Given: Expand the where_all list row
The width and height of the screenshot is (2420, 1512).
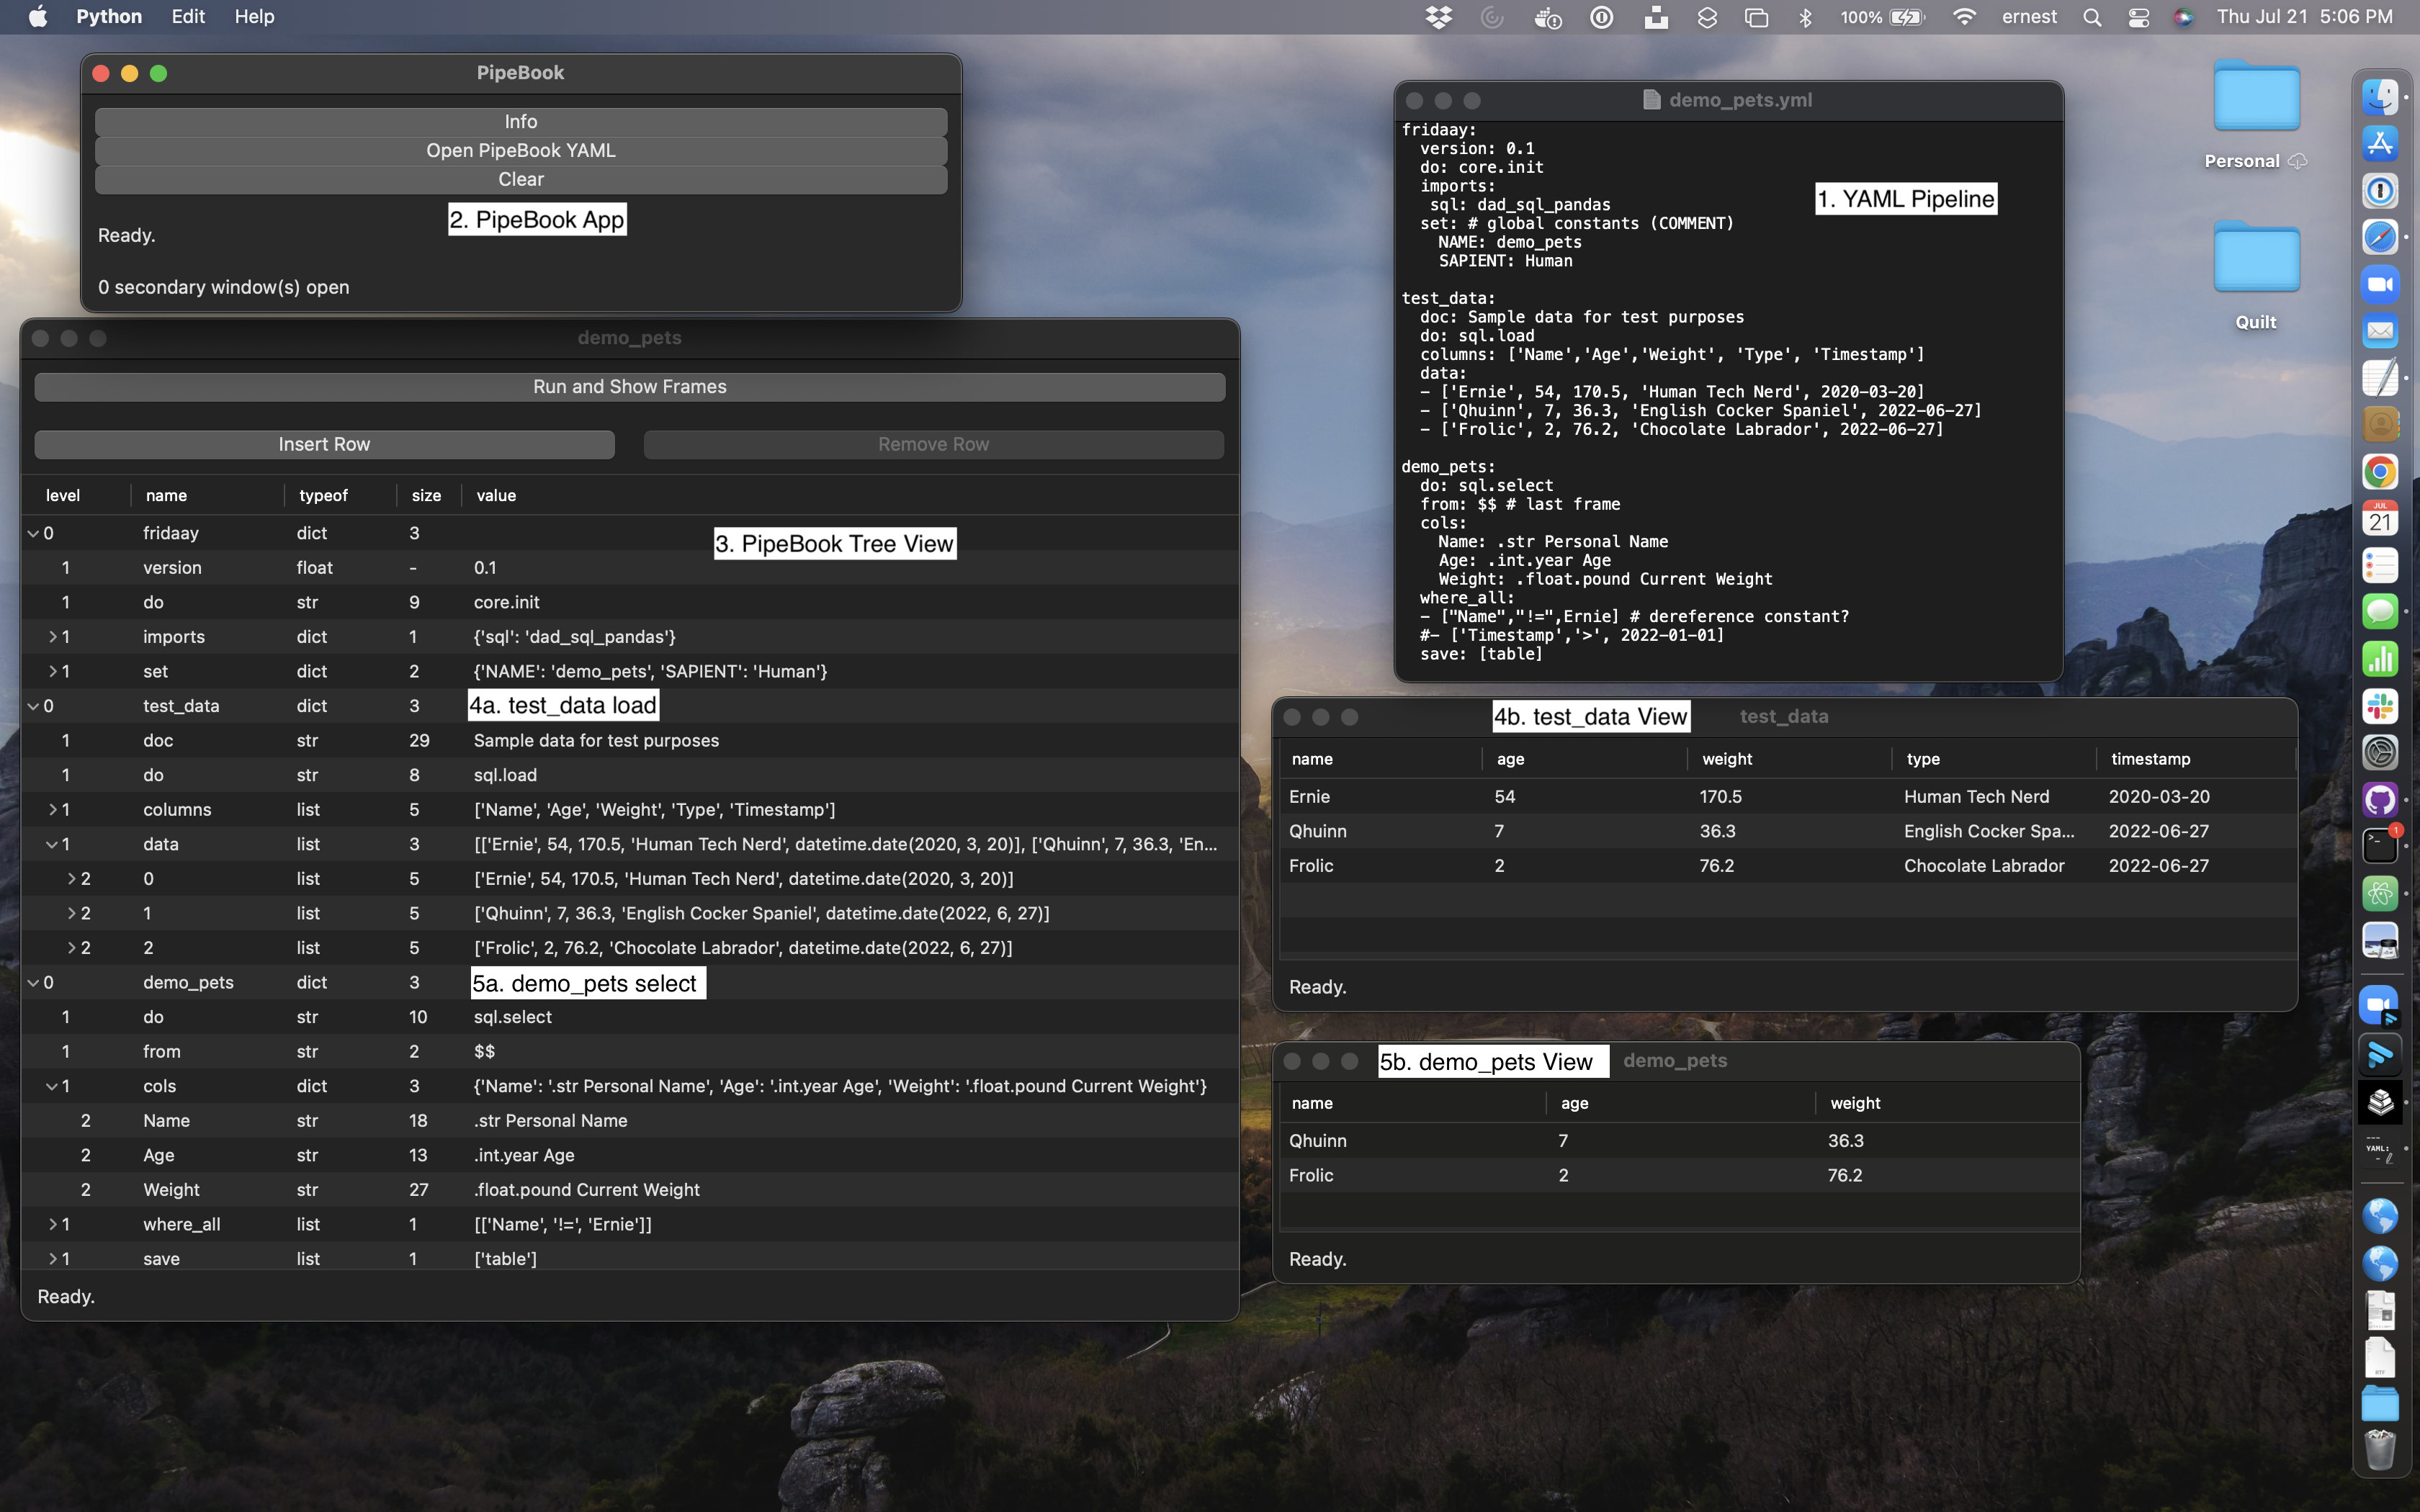Looking at the screenshot, I should [53, 1225].
